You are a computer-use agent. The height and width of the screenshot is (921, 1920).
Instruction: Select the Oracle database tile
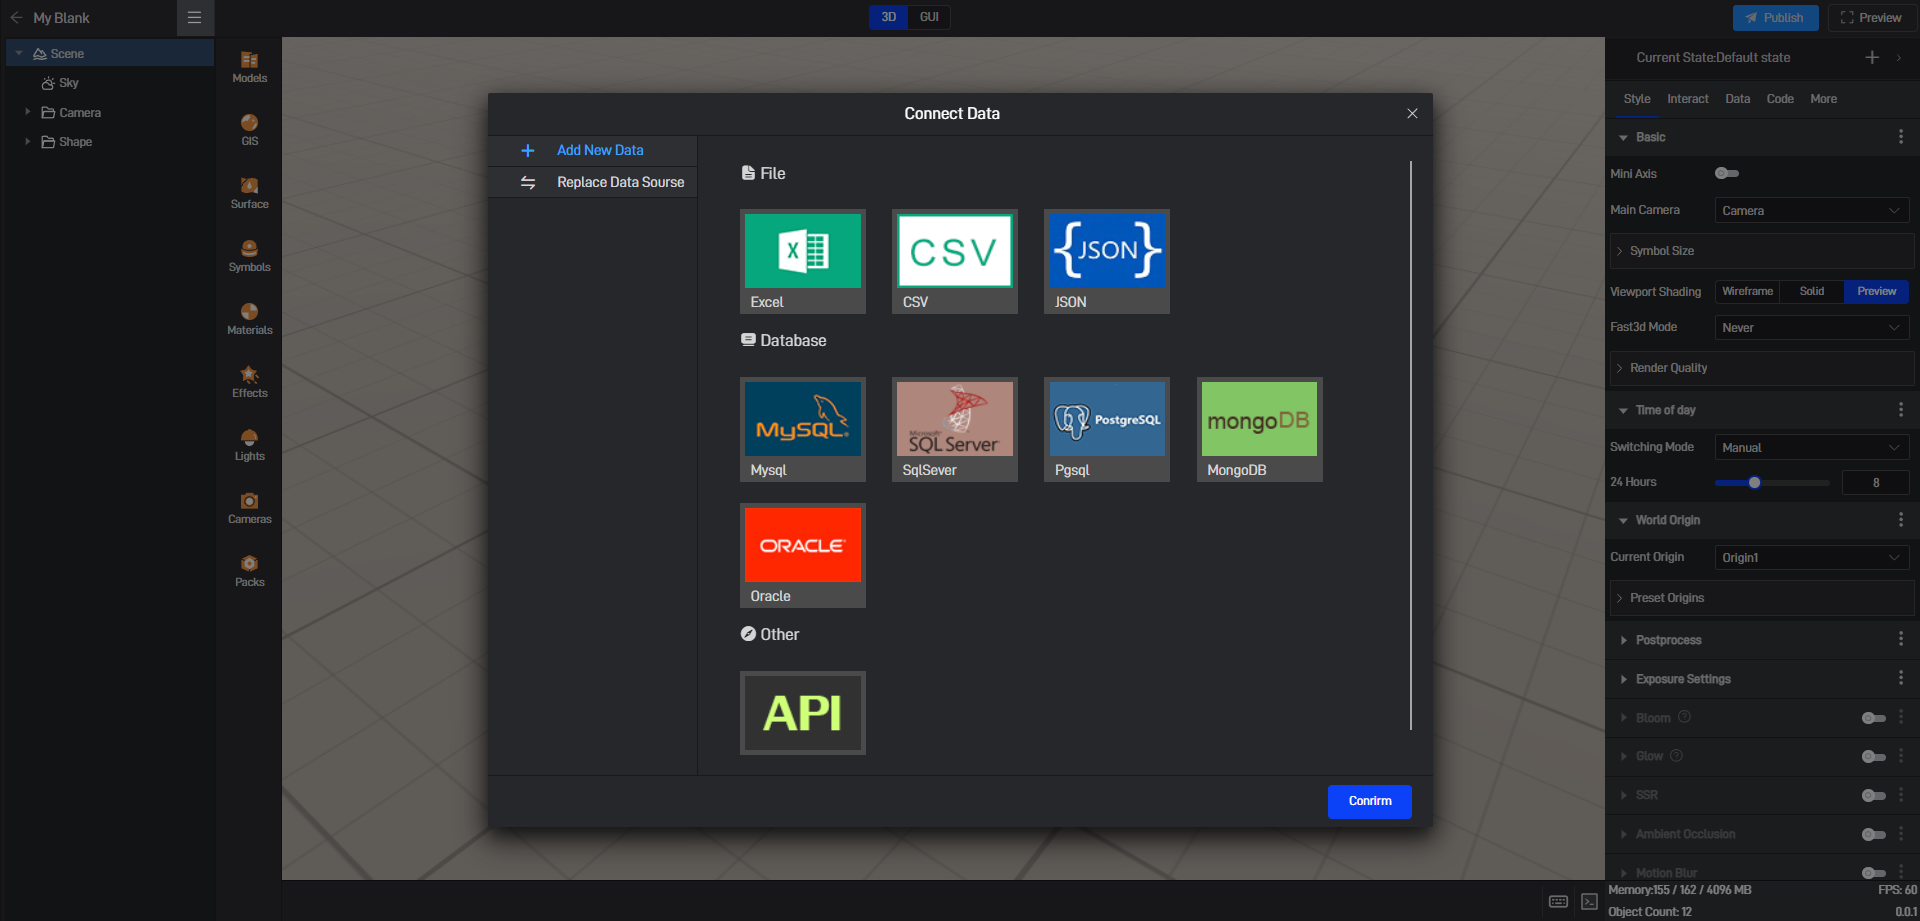tap(802, 555)
